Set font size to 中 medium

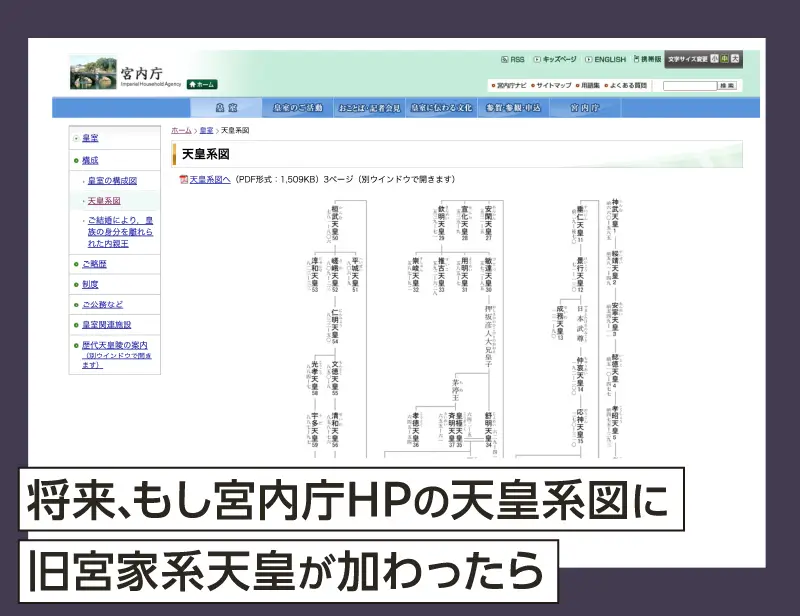(724, 58)
